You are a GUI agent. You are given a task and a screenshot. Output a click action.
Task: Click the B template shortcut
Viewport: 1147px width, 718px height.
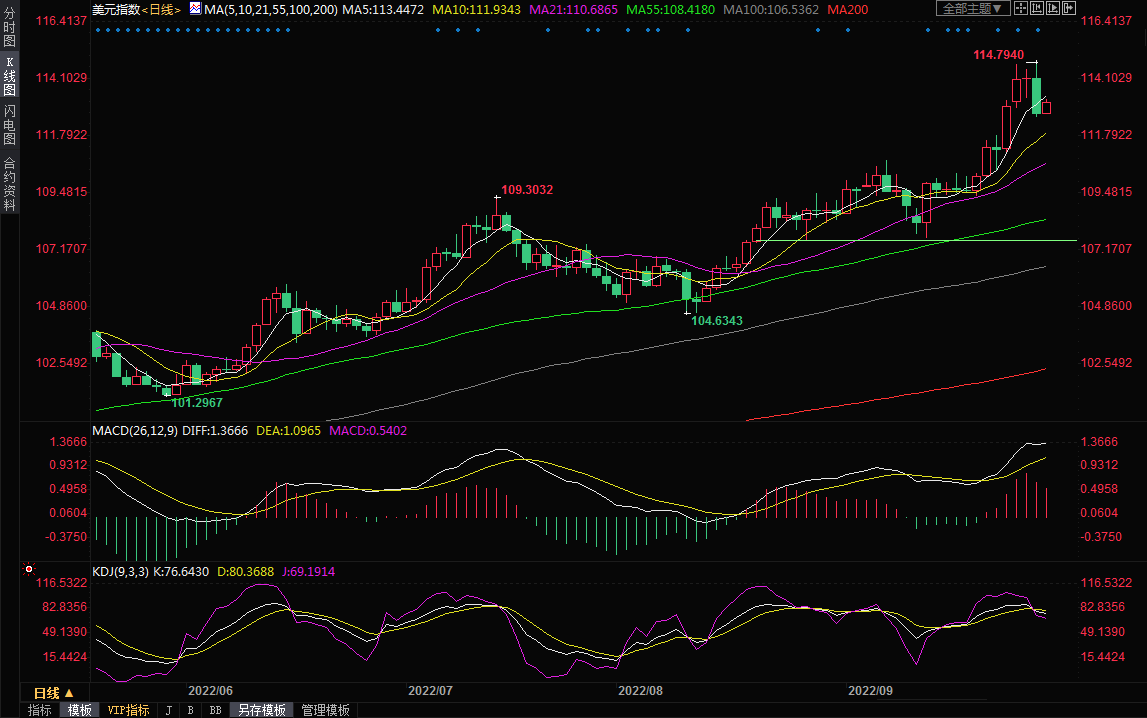[x=190, y=710]
